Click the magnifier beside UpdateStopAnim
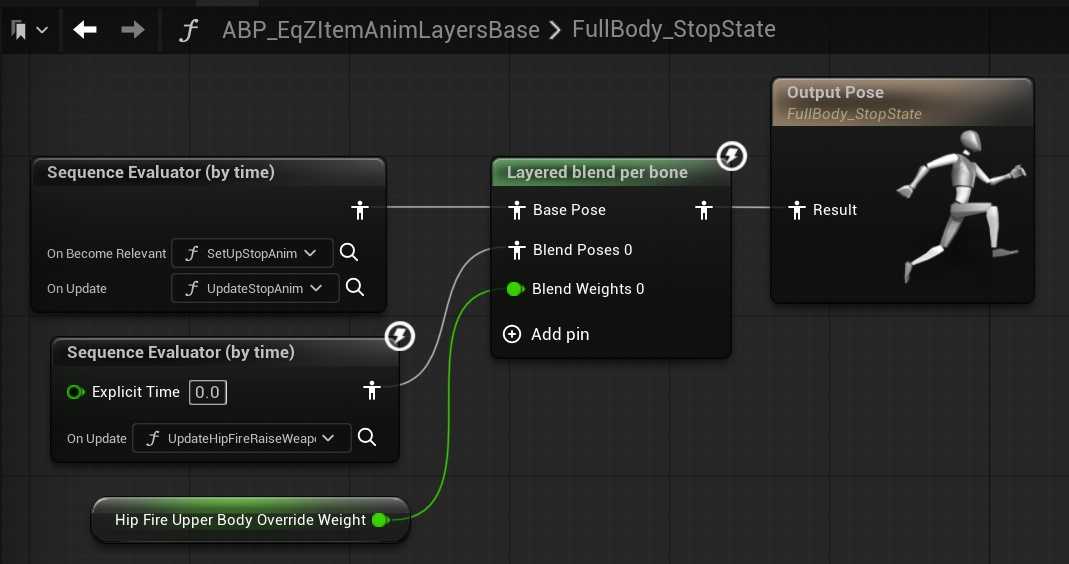1069x564 pixels. (355, 288)
